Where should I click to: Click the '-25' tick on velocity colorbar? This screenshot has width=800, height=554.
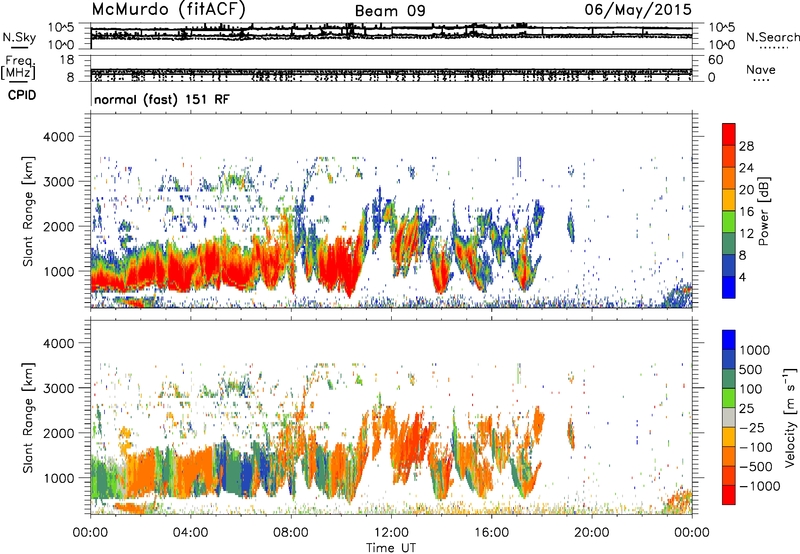click(752, 427)
